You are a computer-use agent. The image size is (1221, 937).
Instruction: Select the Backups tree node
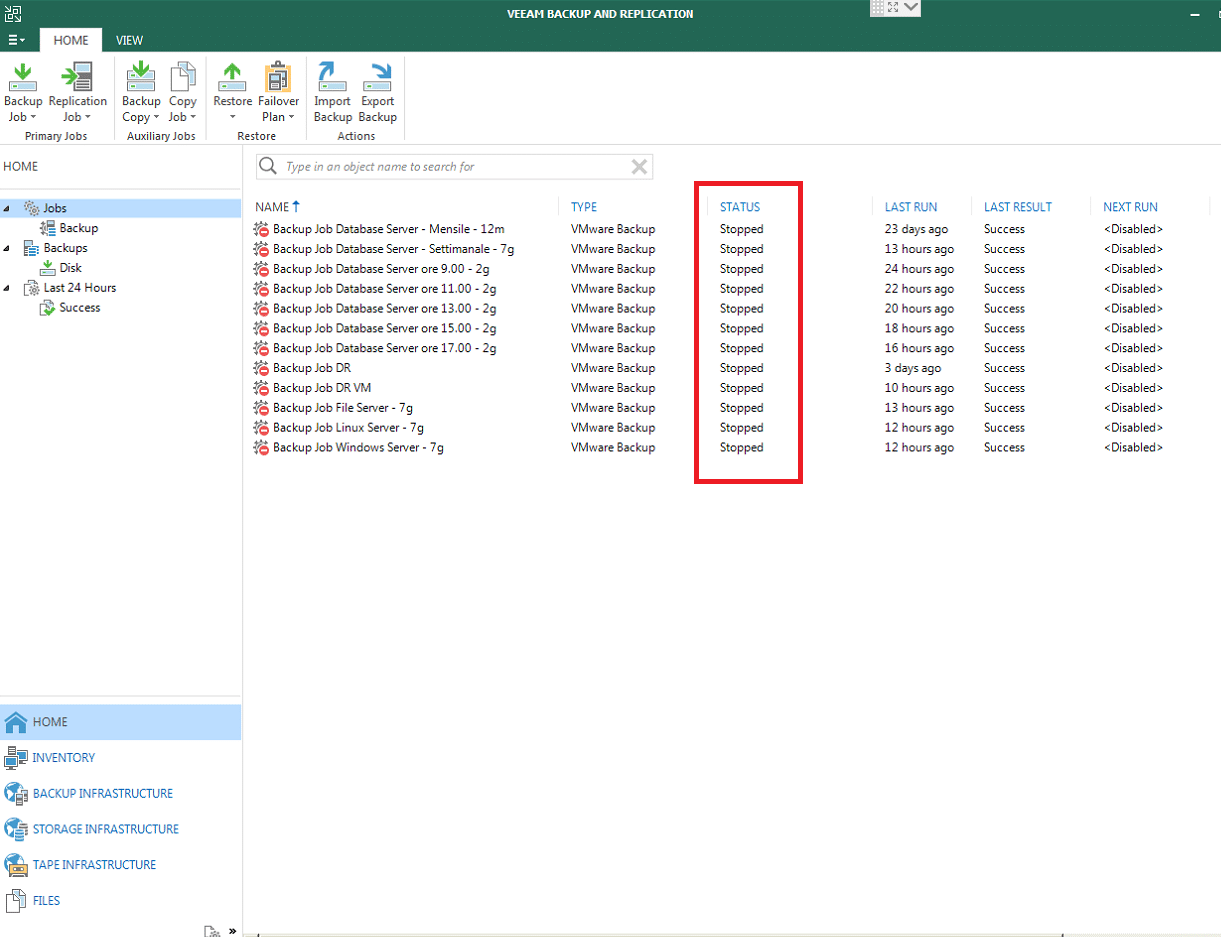(65, 248)
